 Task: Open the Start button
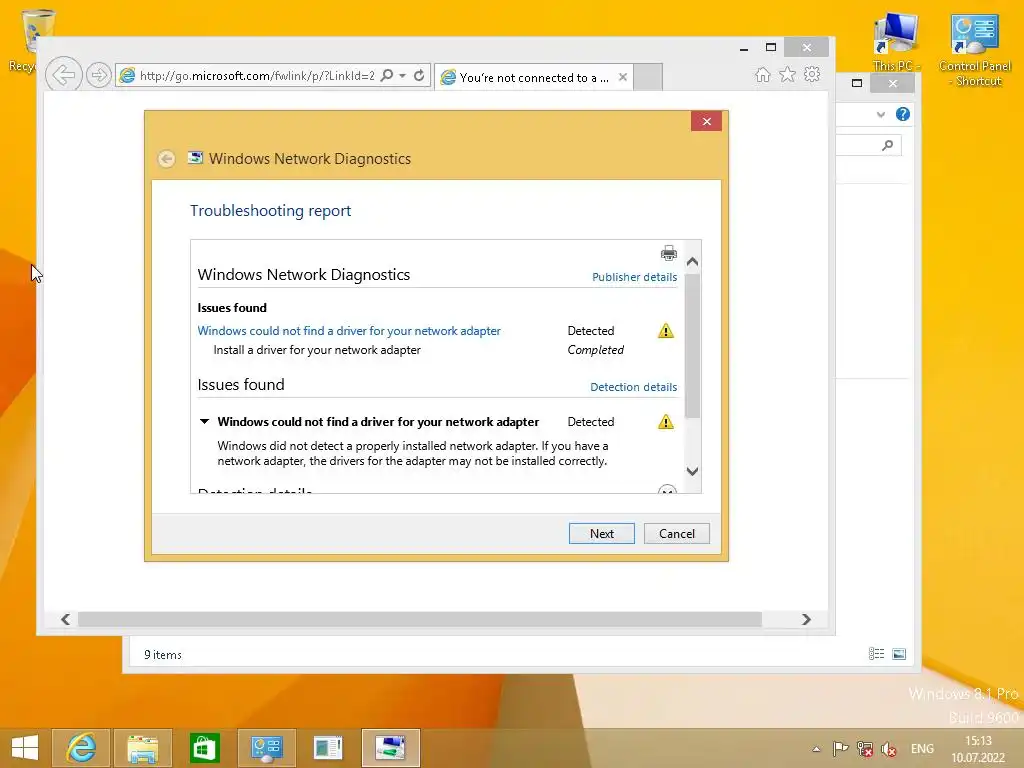[x=25, y=748]
